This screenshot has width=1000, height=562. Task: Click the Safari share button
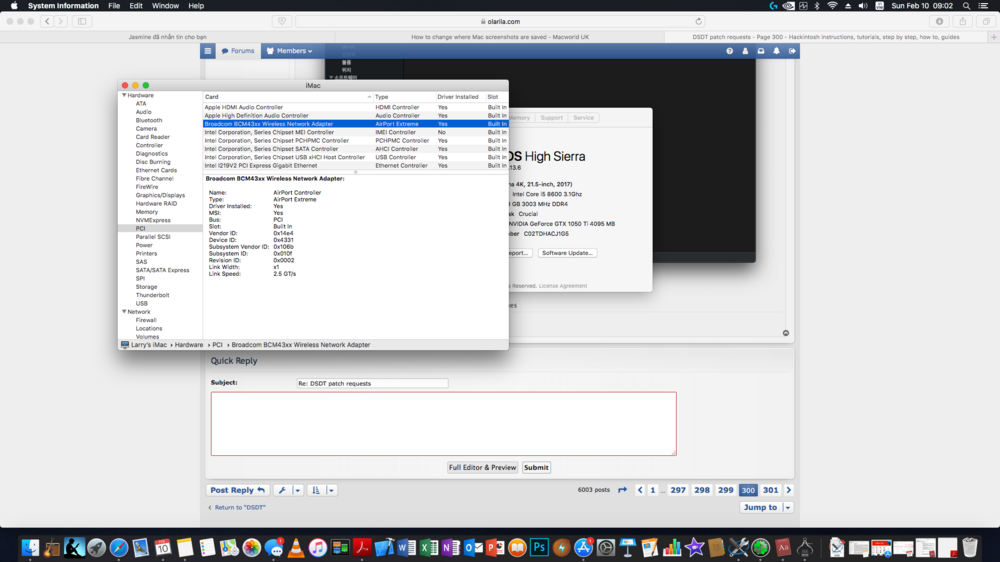point(962,21)
